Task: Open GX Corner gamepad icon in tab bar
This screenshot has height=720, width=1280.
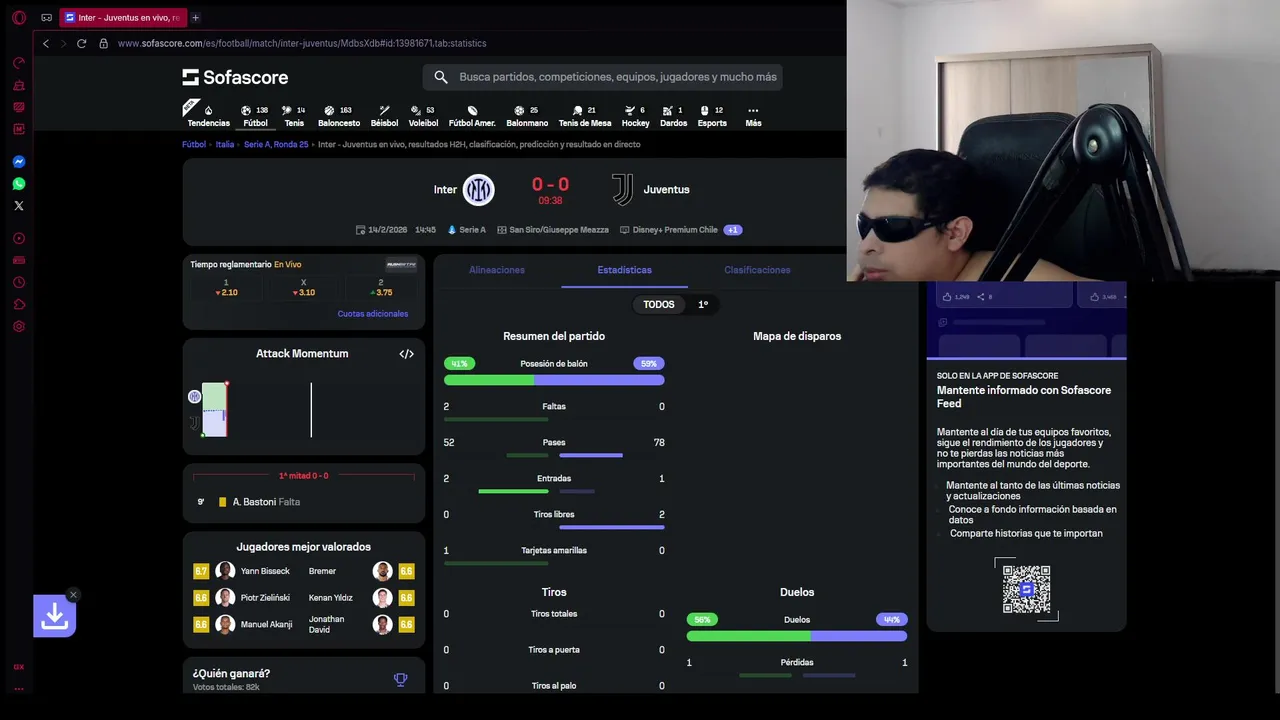Action: (46, 17)
